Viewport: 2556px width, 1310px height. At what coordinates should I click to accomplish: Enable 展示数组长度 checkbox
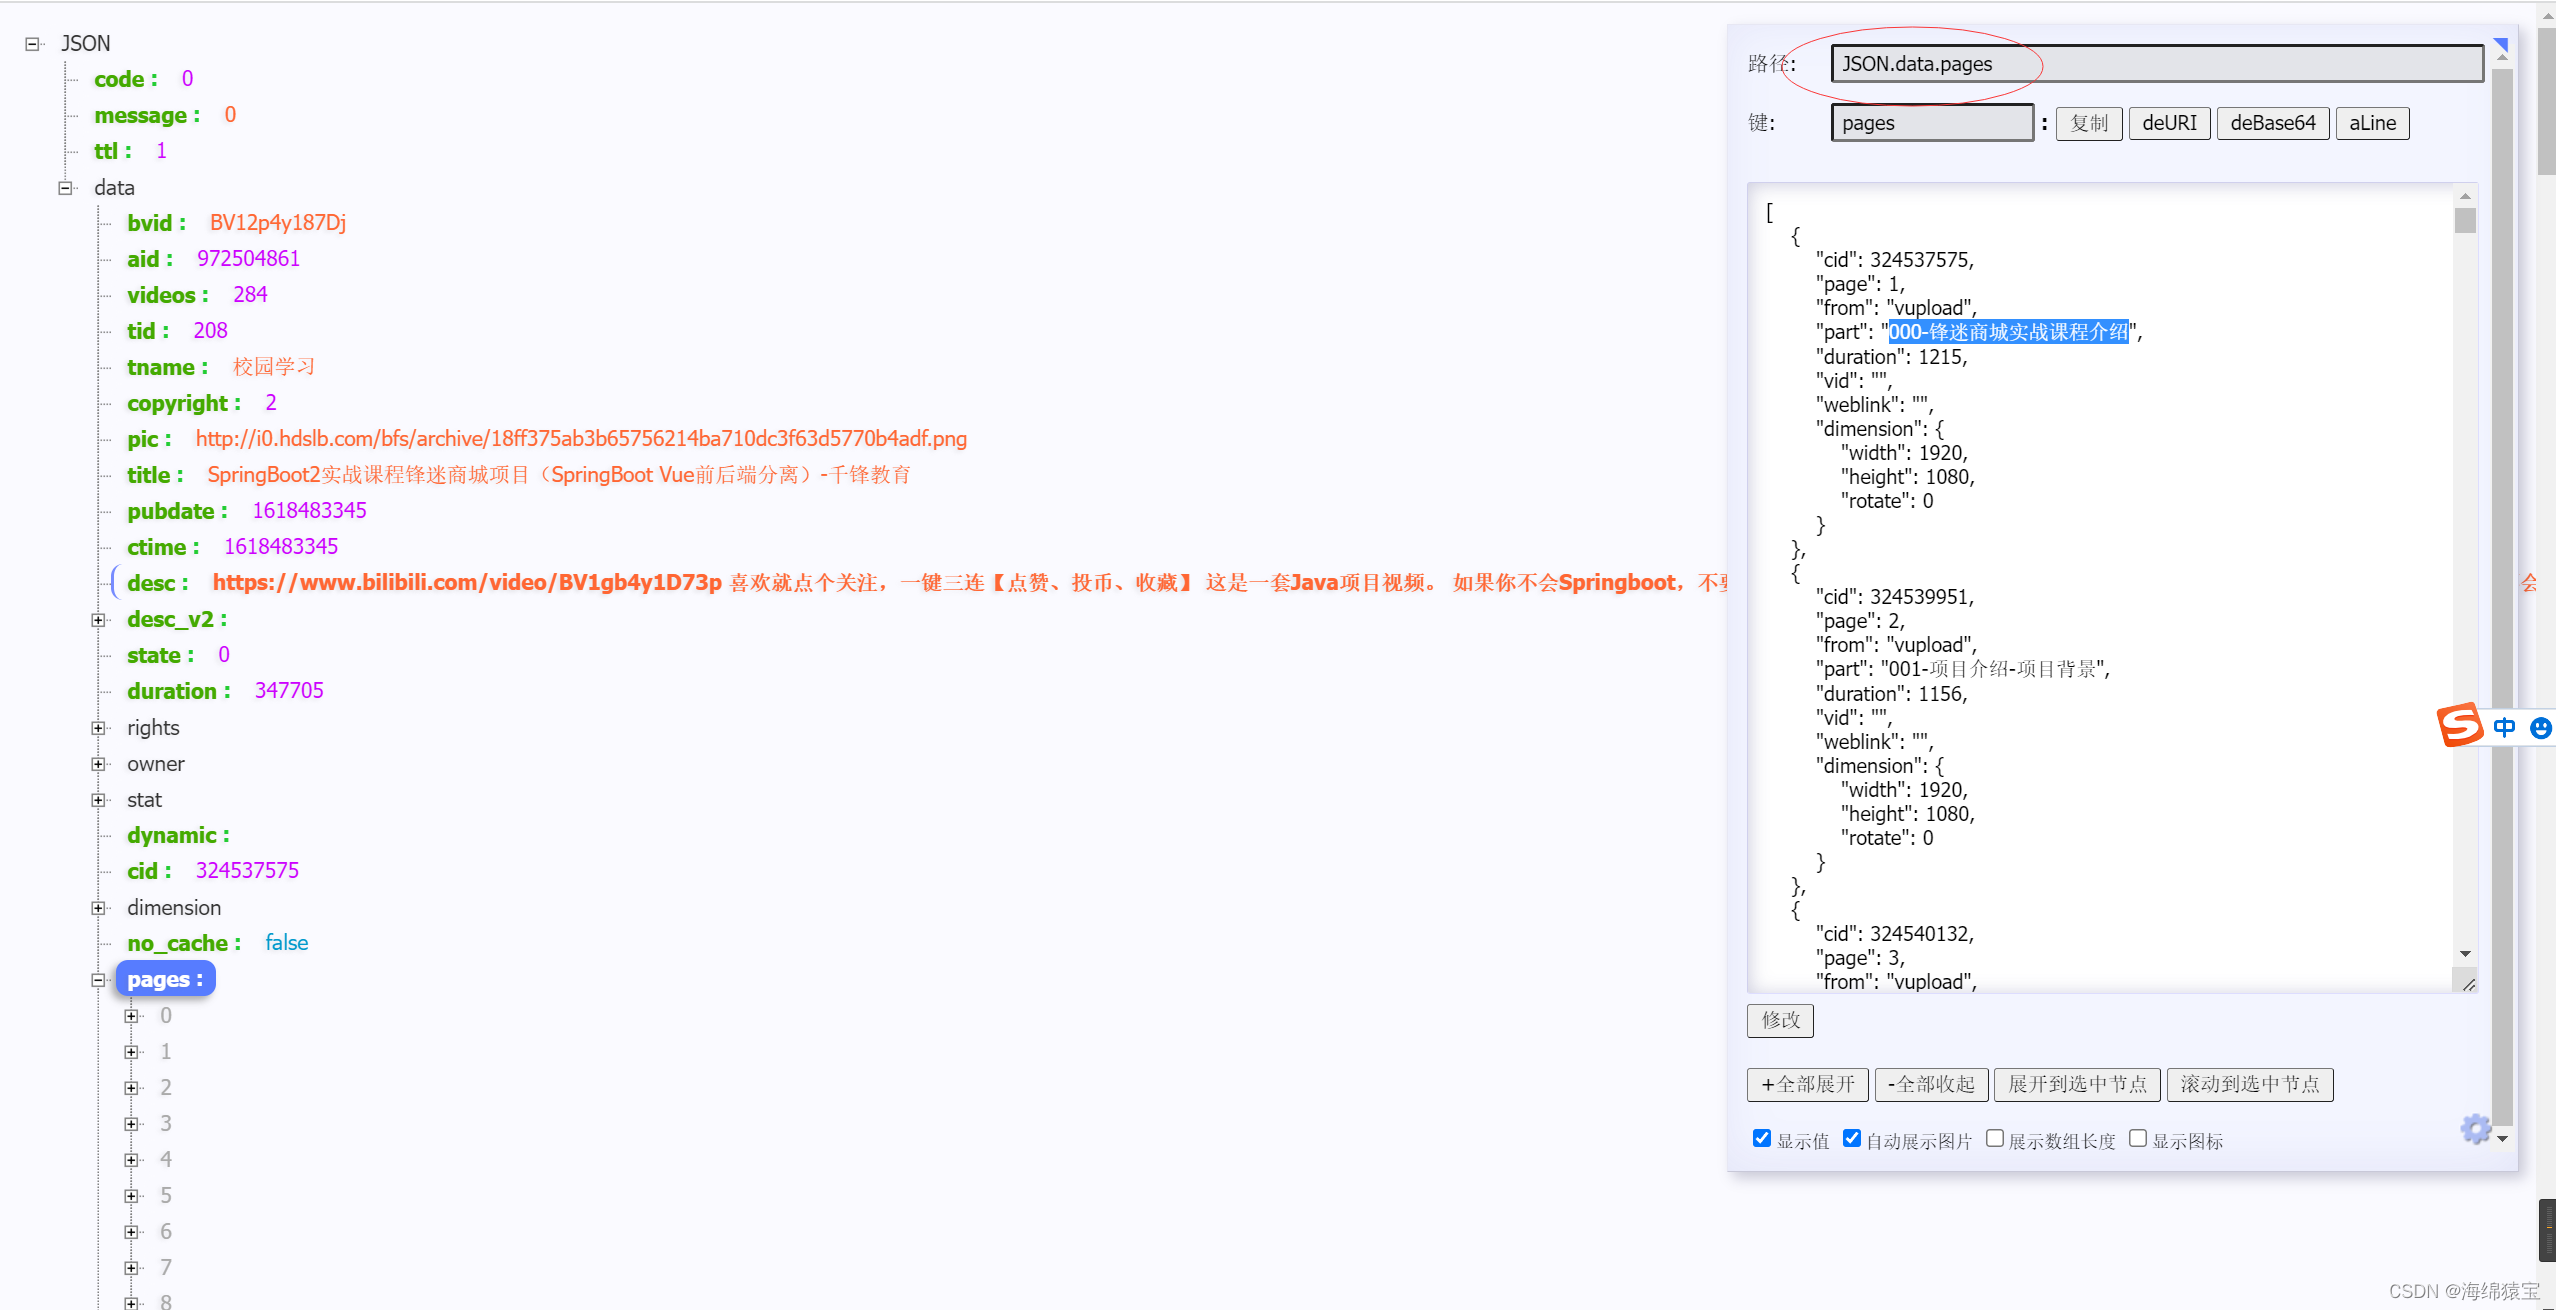tap(1995, 1139)
